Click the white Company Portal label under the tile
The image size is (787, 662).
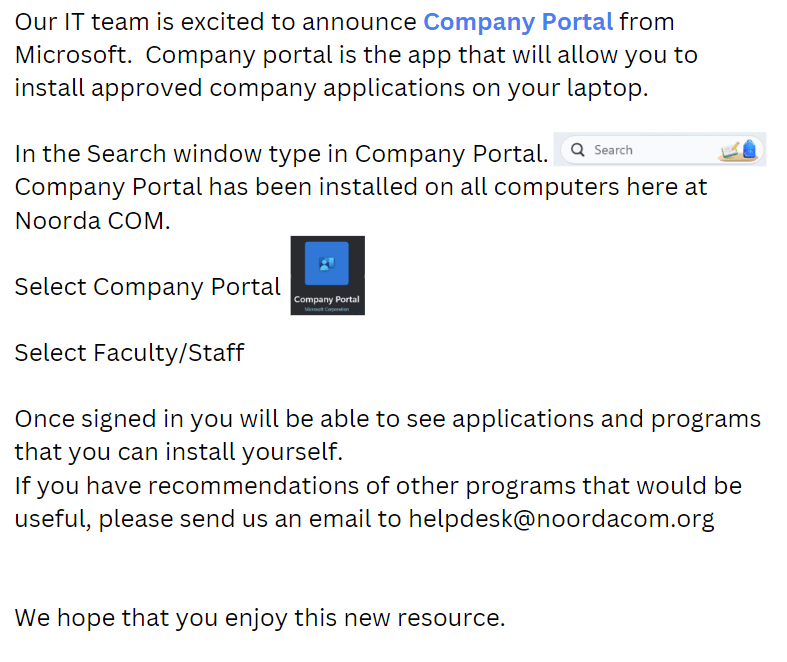pyautogui.click(x=327, y=299)
